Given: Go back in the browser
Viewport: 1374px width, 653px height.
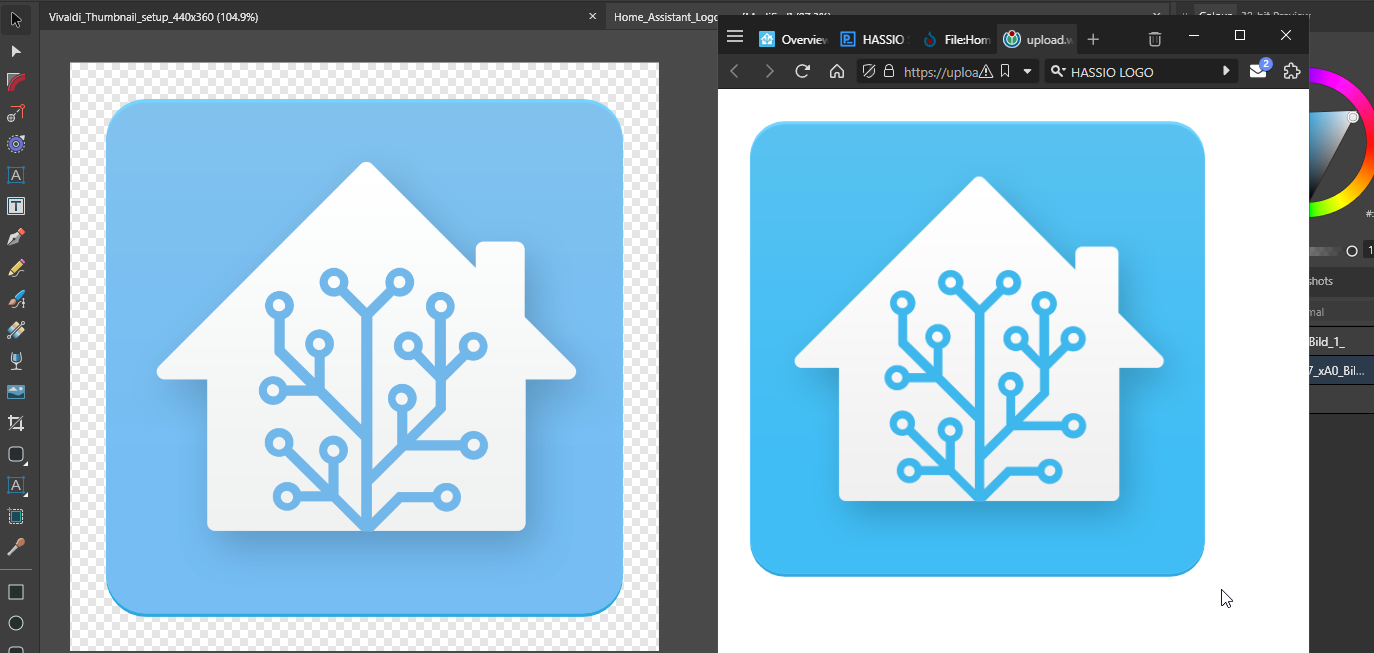Looking at the screenshot, I should pos(735,71).
